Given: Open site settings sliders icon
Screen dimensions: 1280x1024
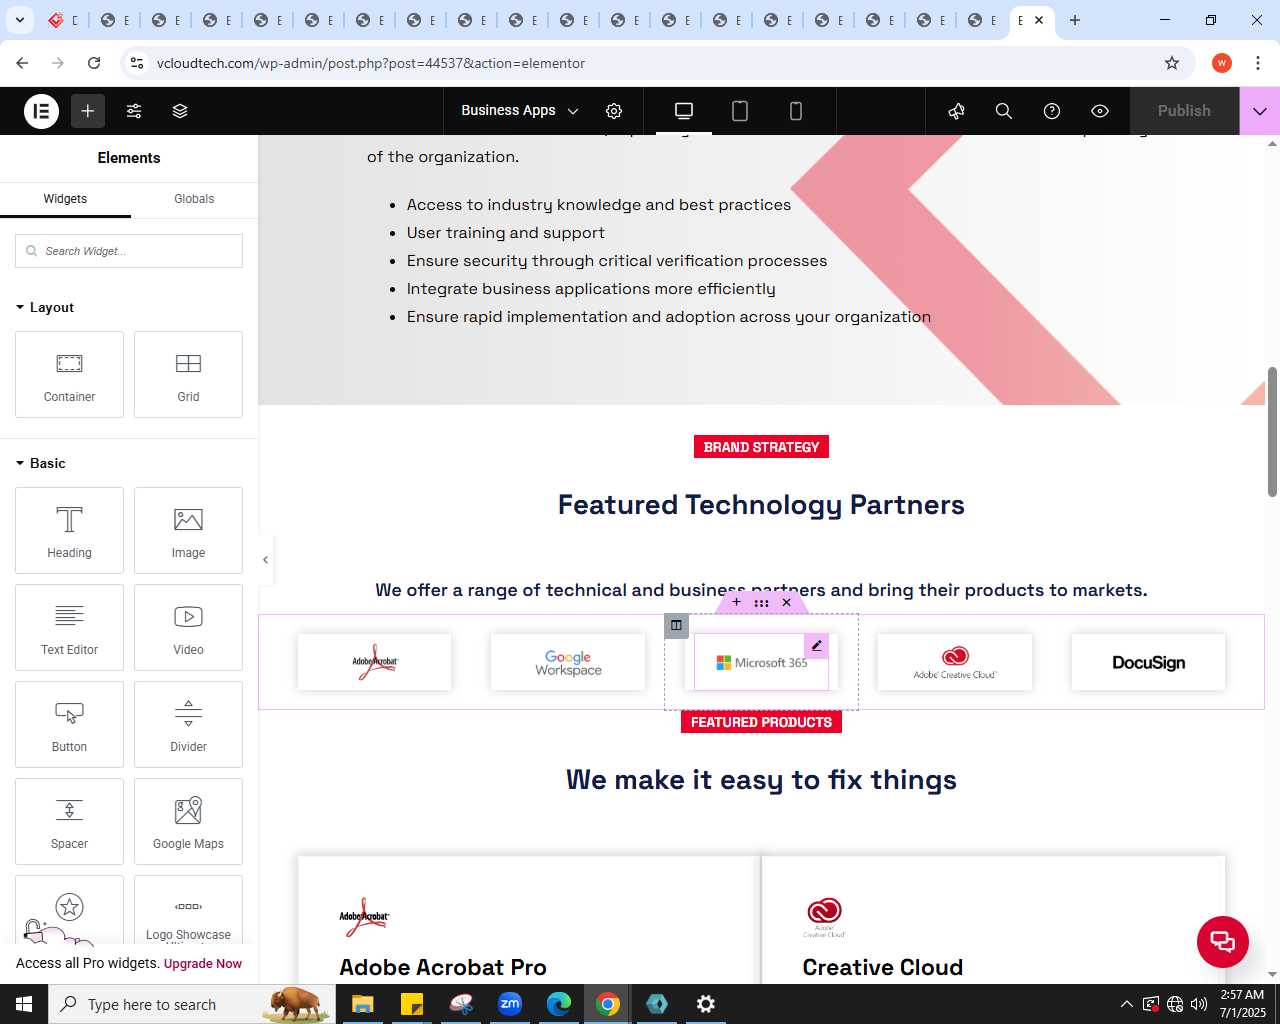Looking at the screenshot, I should tap(134, 111).
